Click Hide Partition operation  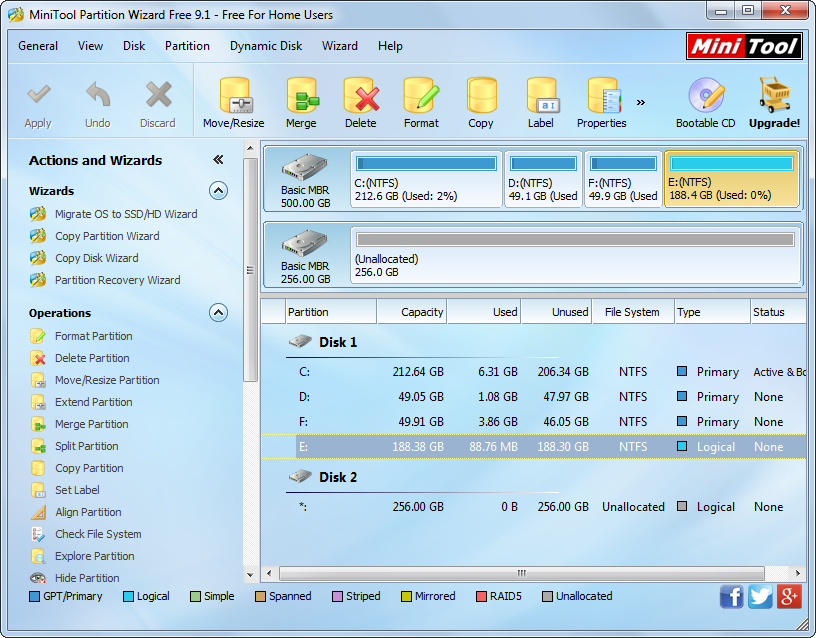click(75, 578)
